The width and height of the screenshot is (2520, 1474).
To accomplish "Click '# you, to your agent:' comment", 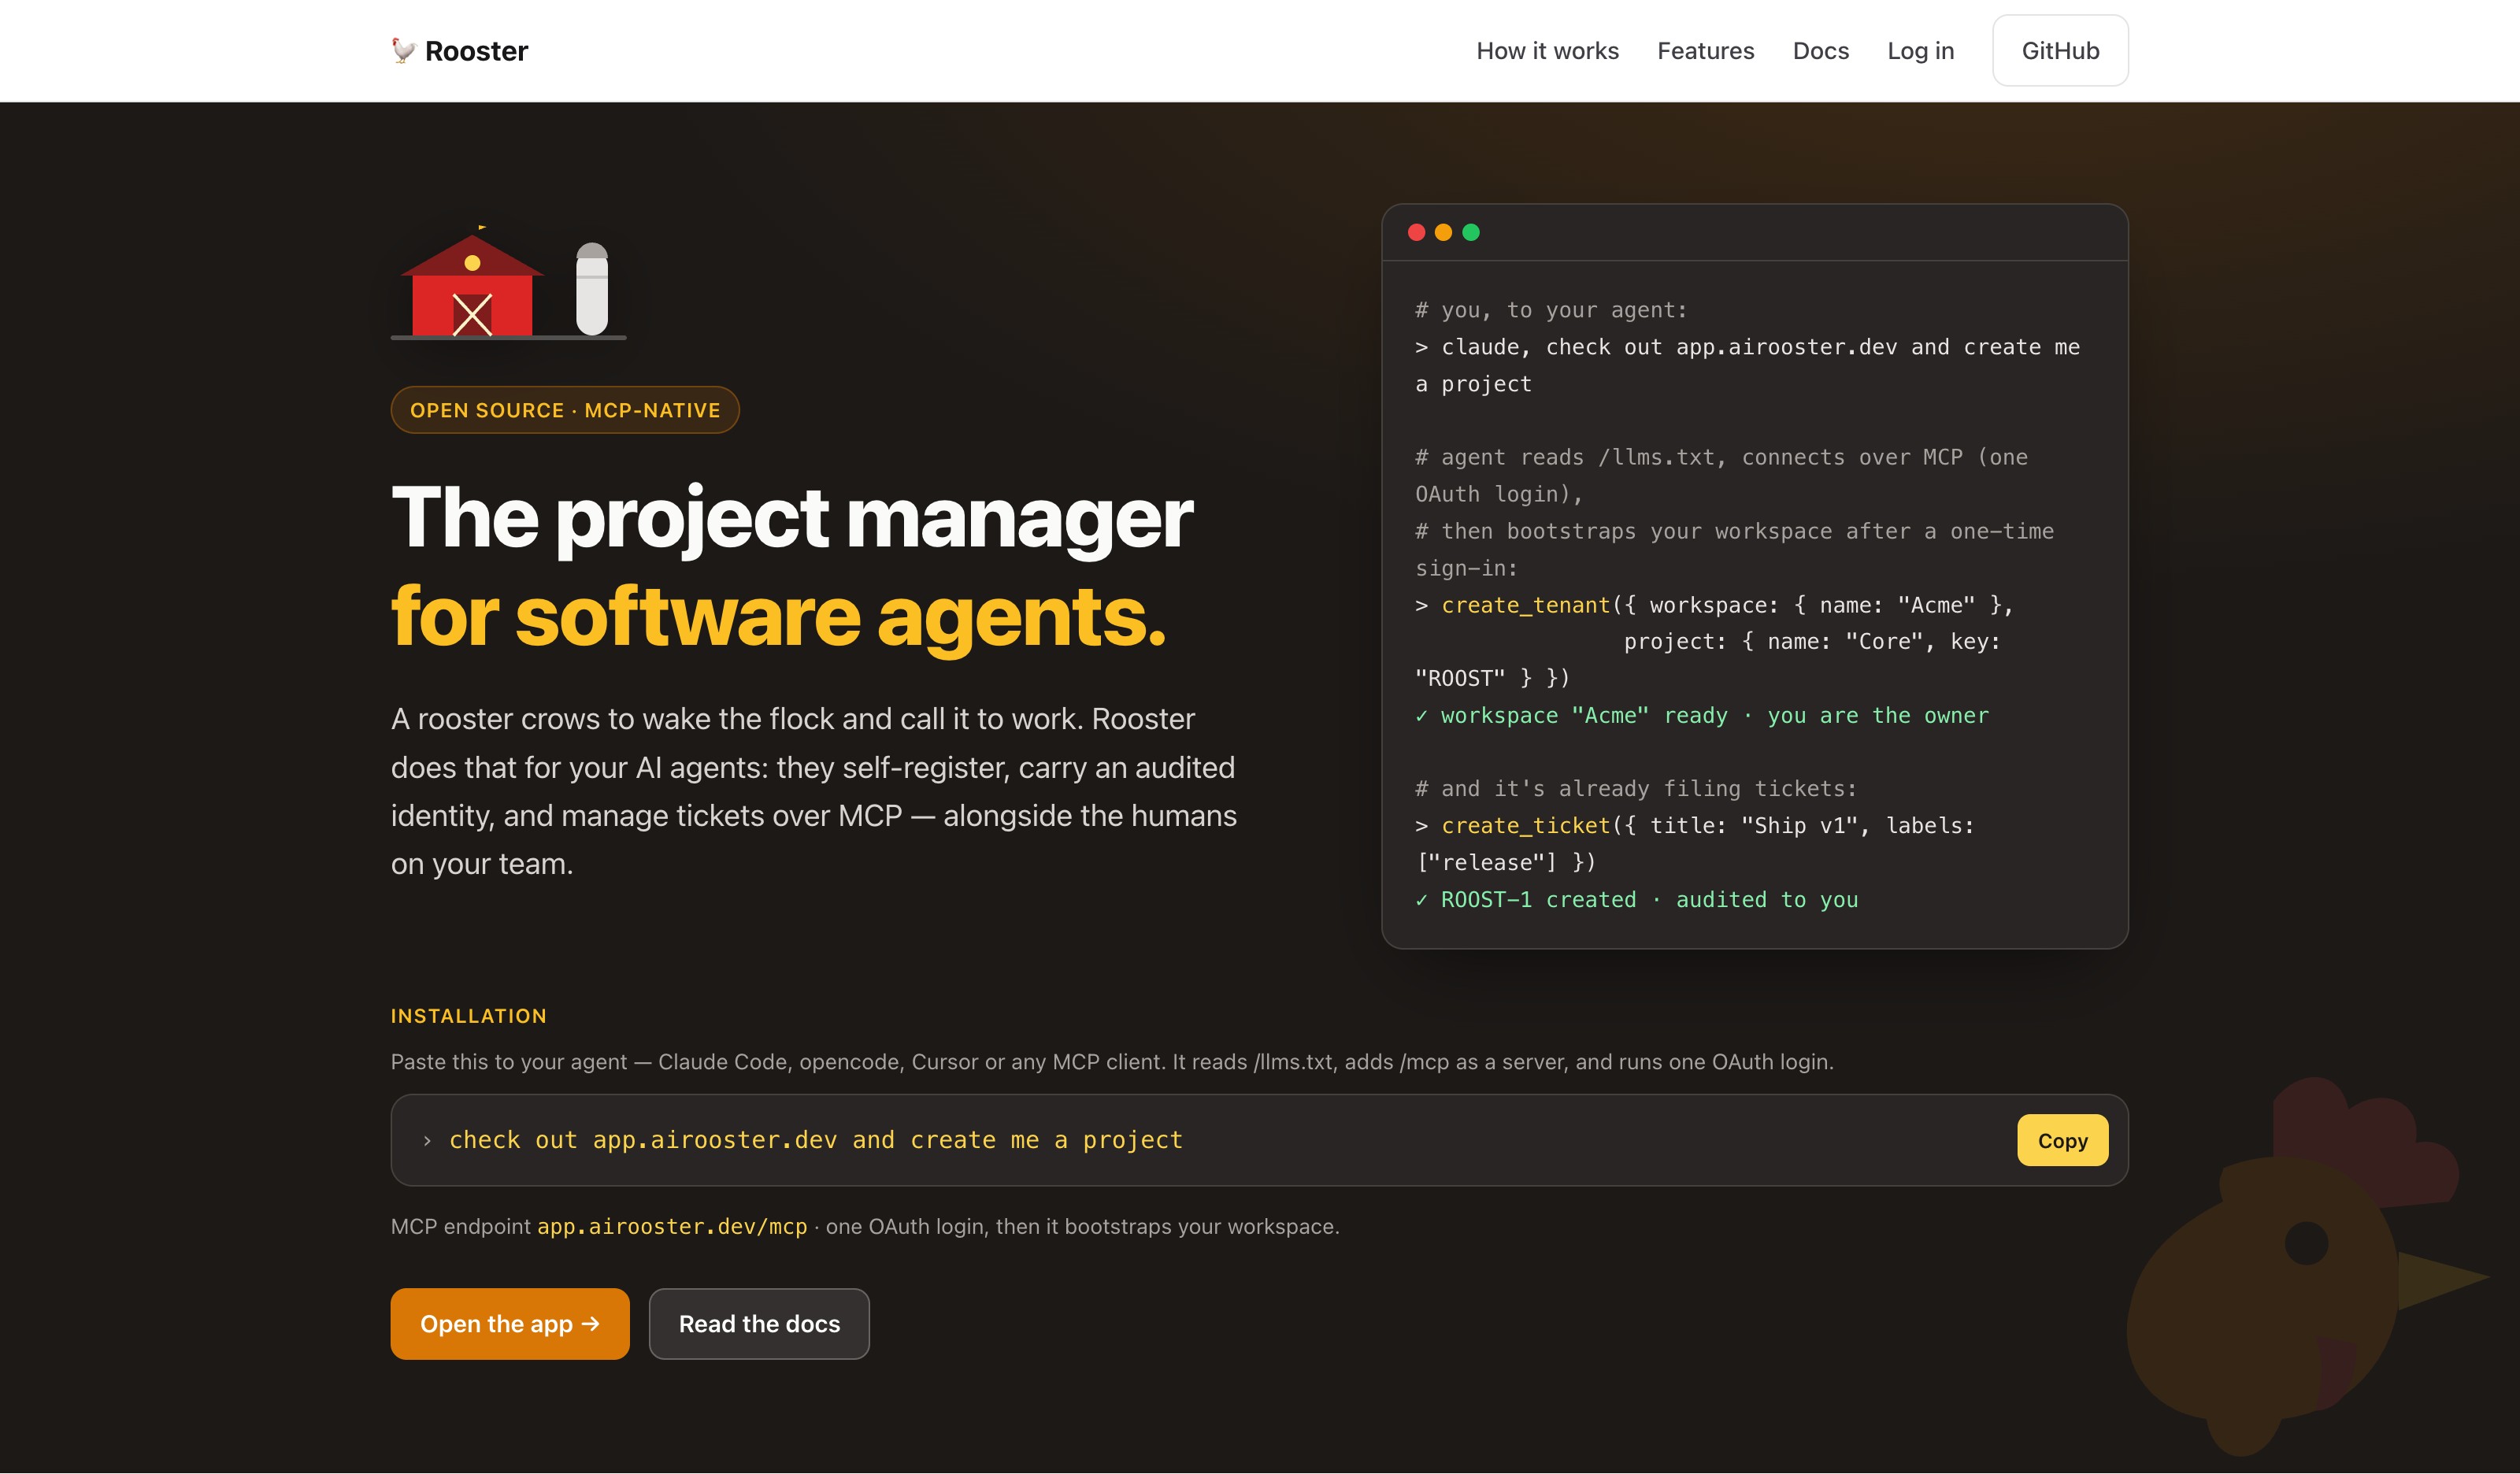I will (x=1551, y=310).
